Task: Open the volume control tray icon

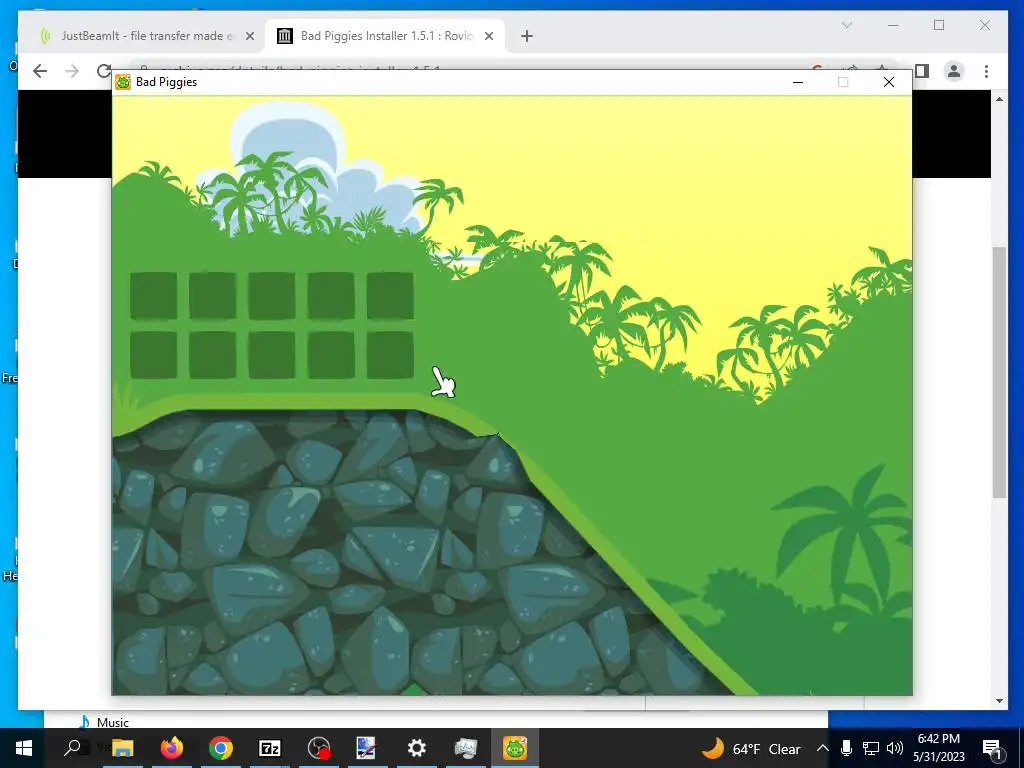Action: click(x=895, y=748)
